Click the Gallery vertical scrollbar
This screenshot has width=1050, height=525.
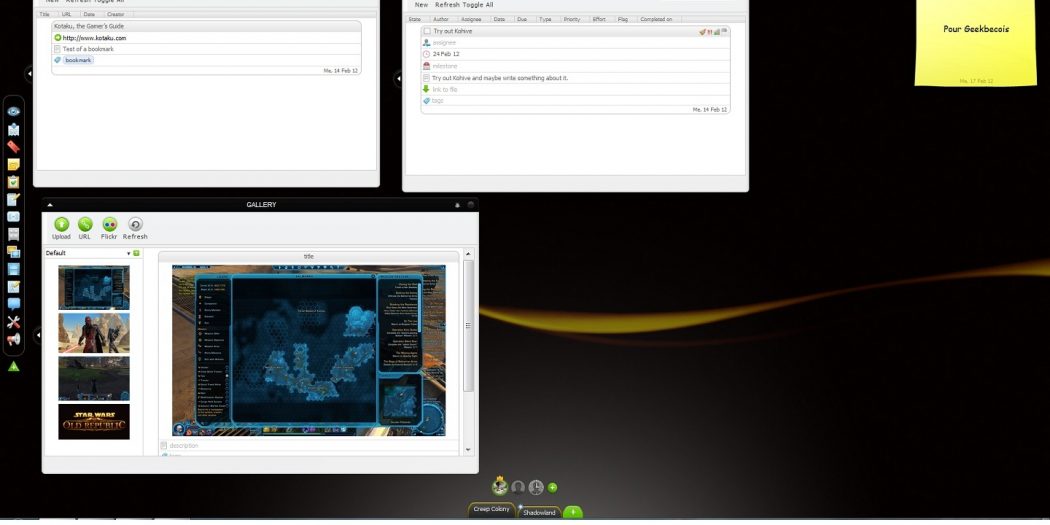coord(468,325)
